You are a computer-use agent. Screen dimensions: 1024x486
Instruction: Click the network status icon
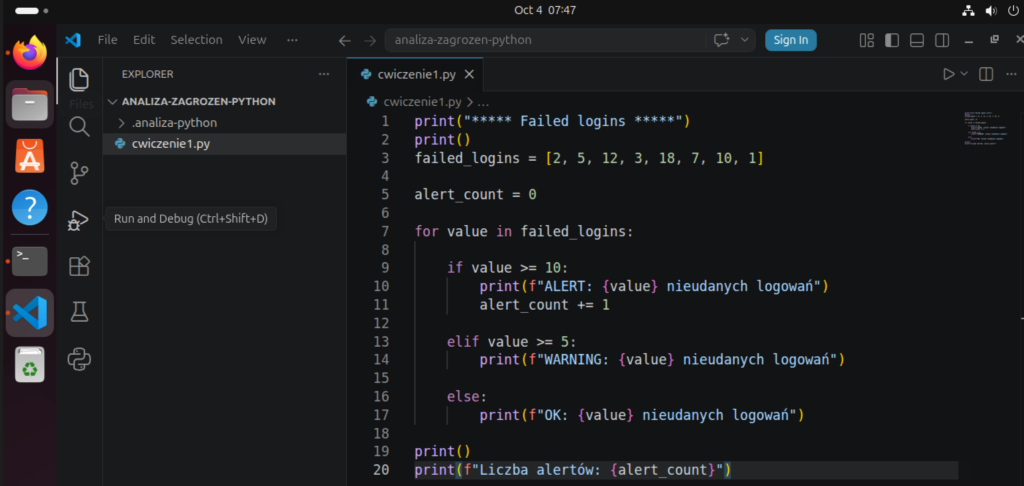[x=968, y=10]
